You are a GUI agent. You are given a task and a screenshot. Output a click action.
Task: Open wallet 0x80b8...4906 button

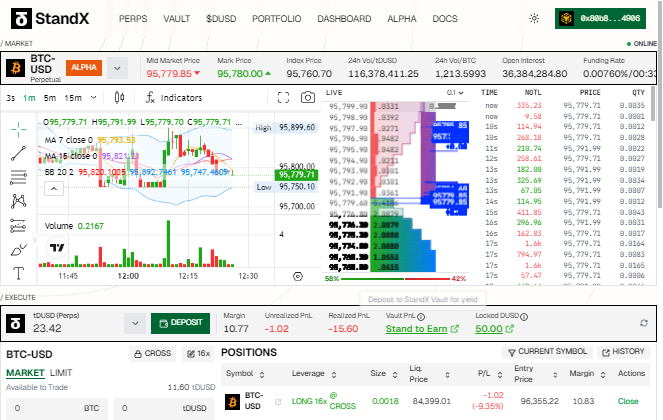click(x=600, y=19)
